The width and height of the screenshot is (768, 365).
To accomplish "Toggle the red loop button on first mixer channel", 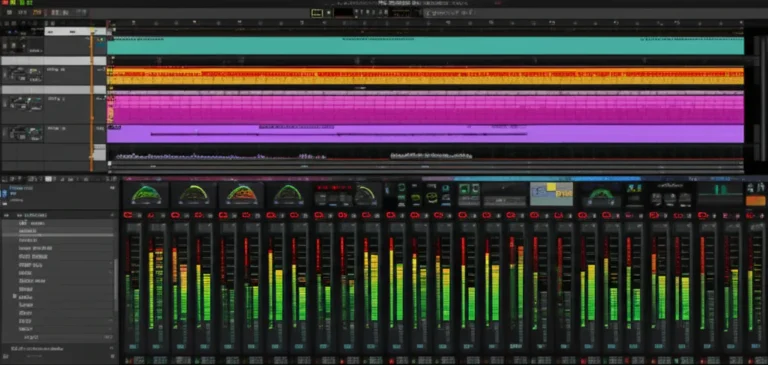I will click(x=128, y=215).
